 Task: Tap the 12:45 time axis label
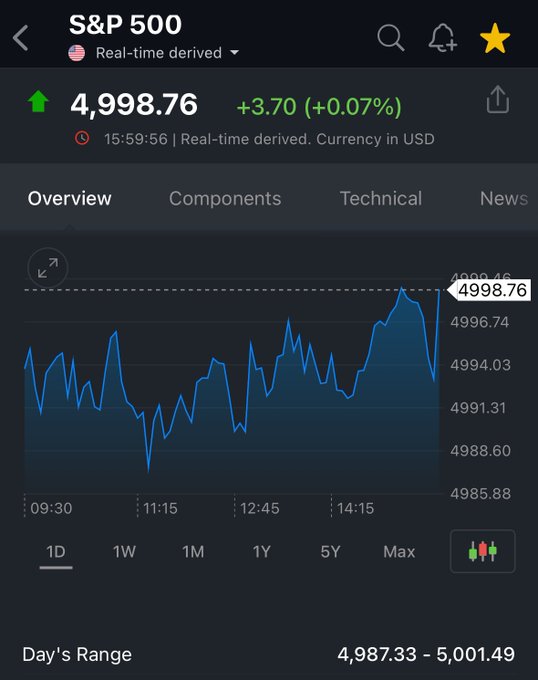coord(260,508)
